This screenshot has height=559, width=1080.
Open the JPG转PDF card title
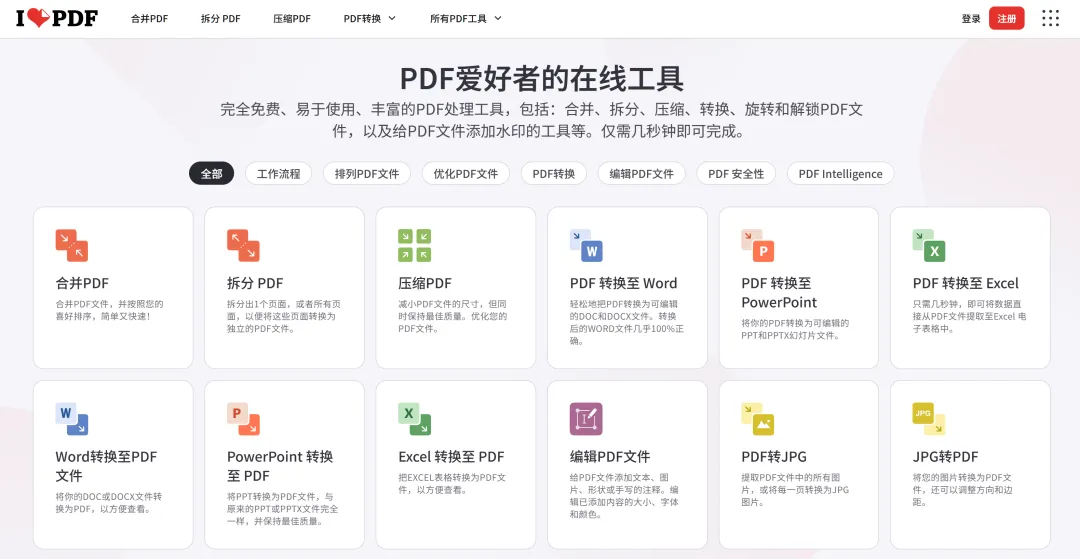tap(945, 456)
